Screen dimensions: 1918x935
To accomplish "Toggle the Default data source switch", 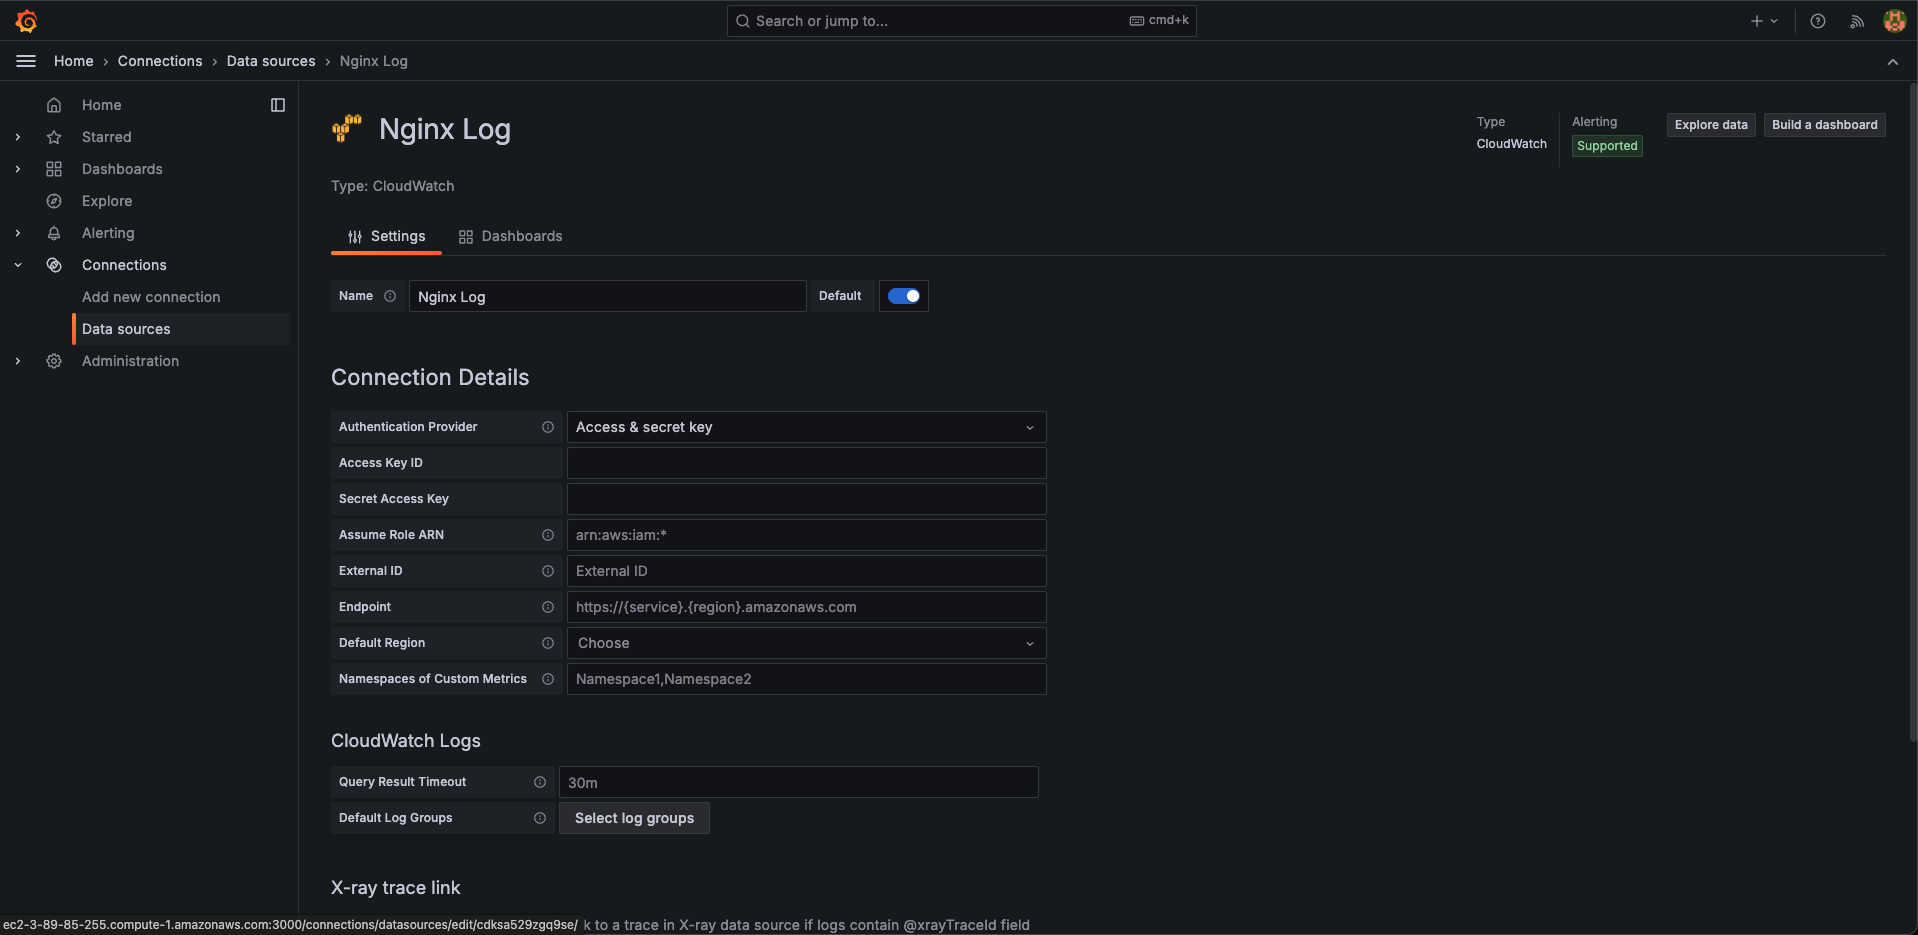I will pos(904,296).
